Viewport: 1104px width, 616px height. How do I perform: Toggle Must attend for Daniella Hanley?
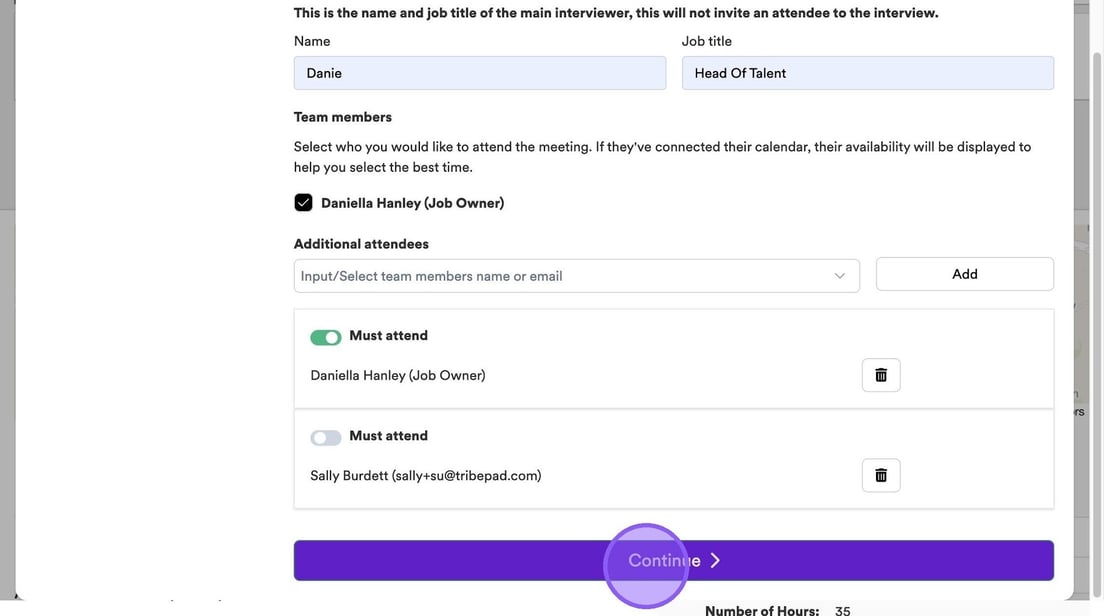click(x=326, y=337)
